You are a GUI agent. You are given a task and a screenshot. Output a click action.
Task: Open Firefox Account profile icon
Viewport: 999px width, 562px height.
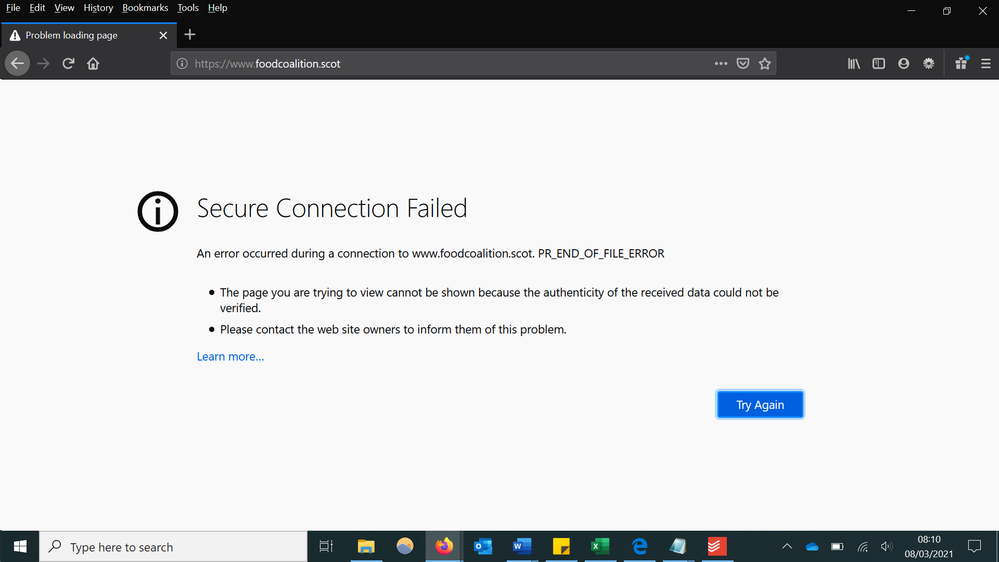(x=904, y=64)
